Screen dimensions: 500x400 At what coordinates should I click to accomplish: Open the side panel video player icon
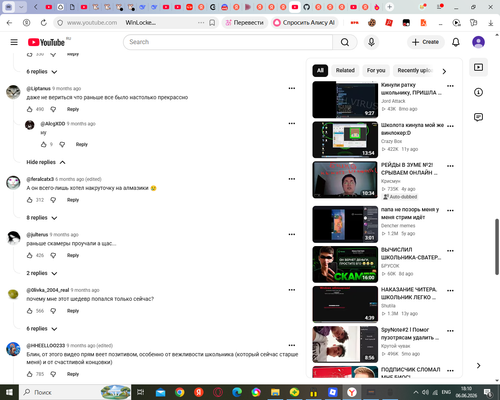click(478, 67)
